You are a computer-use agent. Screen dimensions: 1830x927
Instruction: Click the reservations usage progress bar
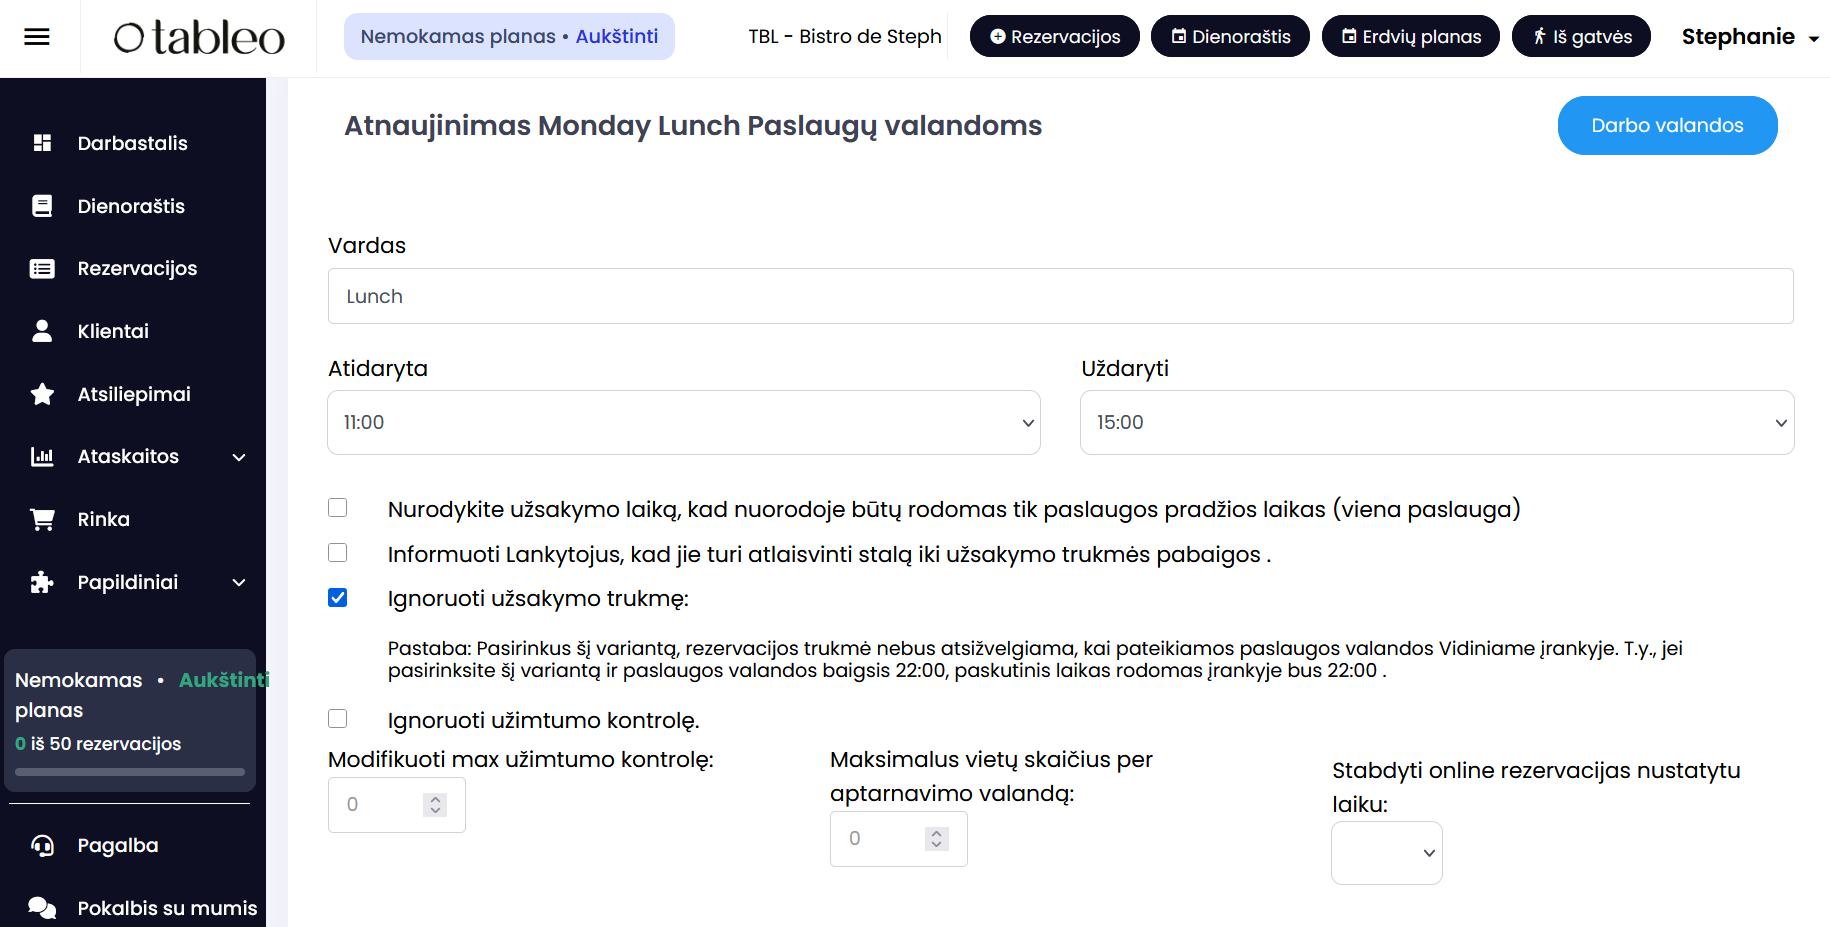click(130, 772)
